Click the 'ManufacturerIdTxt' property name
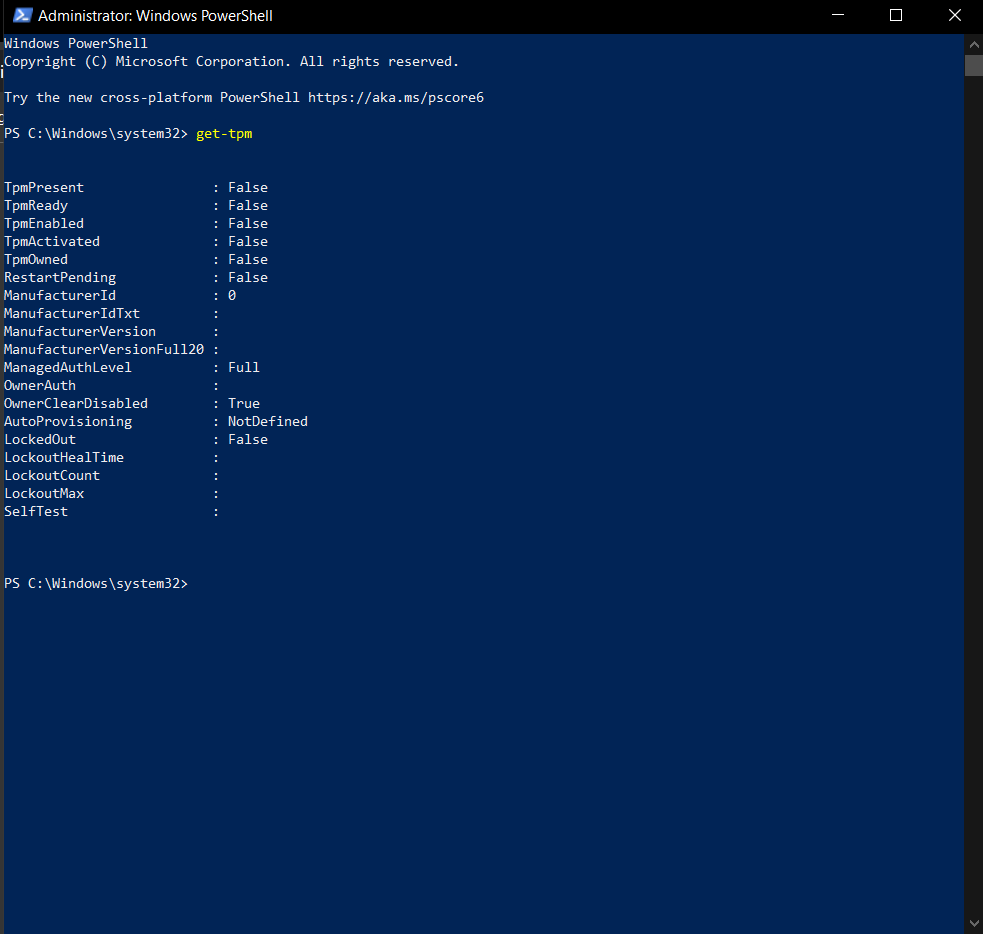 pos(72,313)
